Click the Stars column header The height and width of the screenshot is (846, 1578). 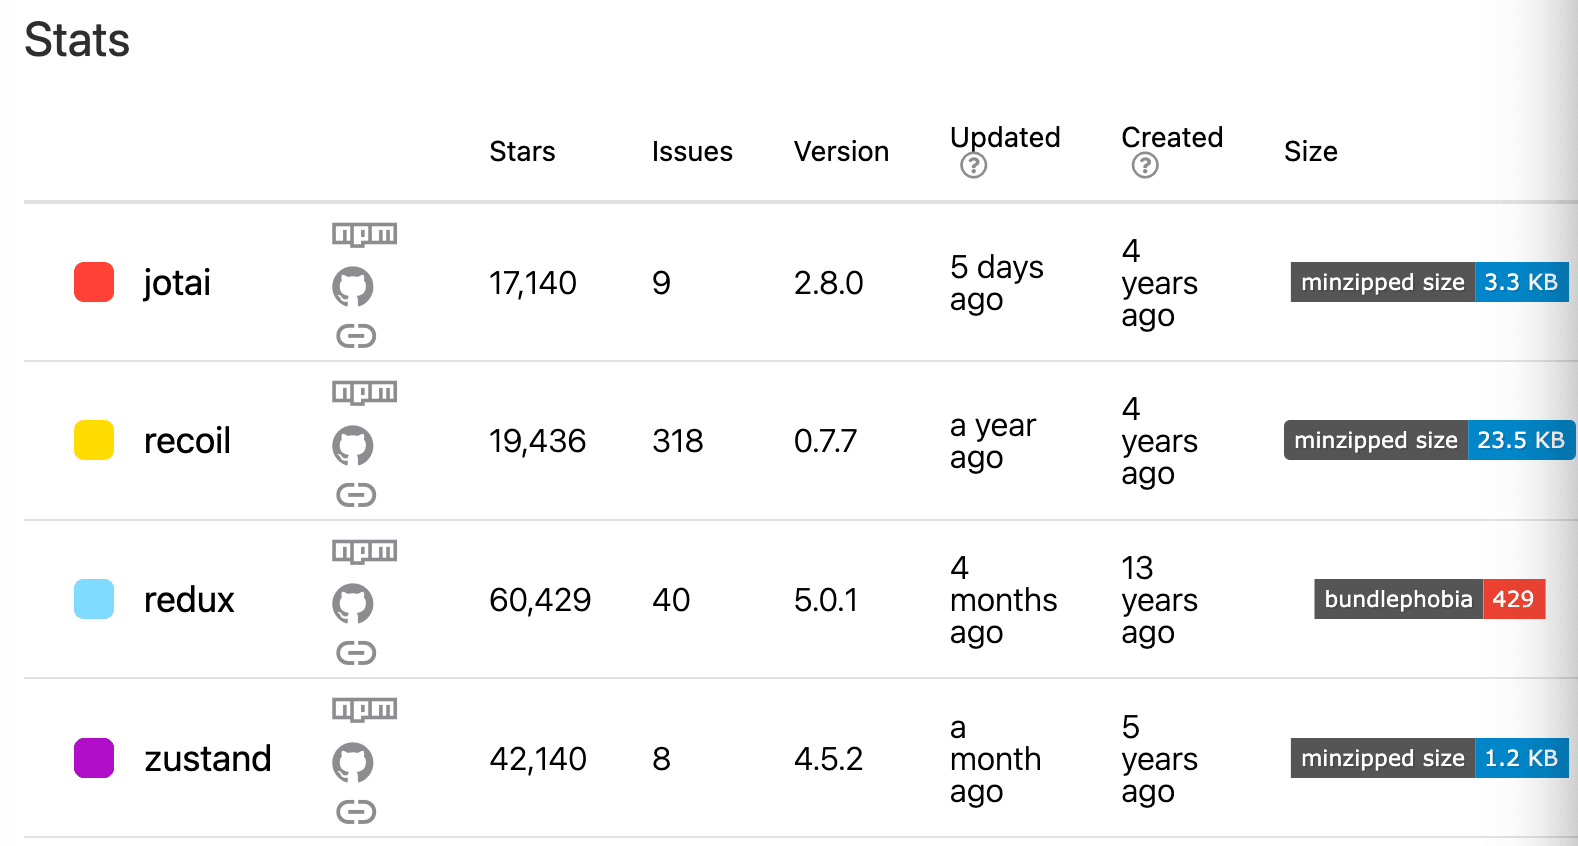[x=522, y=151]
